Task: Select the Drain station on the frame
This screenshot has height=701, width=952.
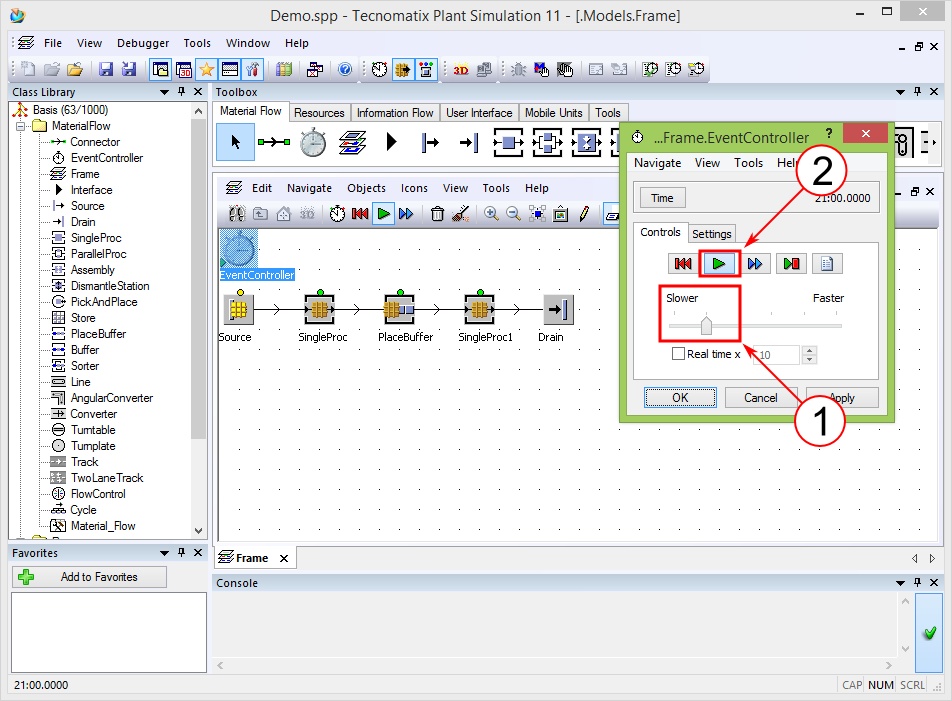Action: 558,310
